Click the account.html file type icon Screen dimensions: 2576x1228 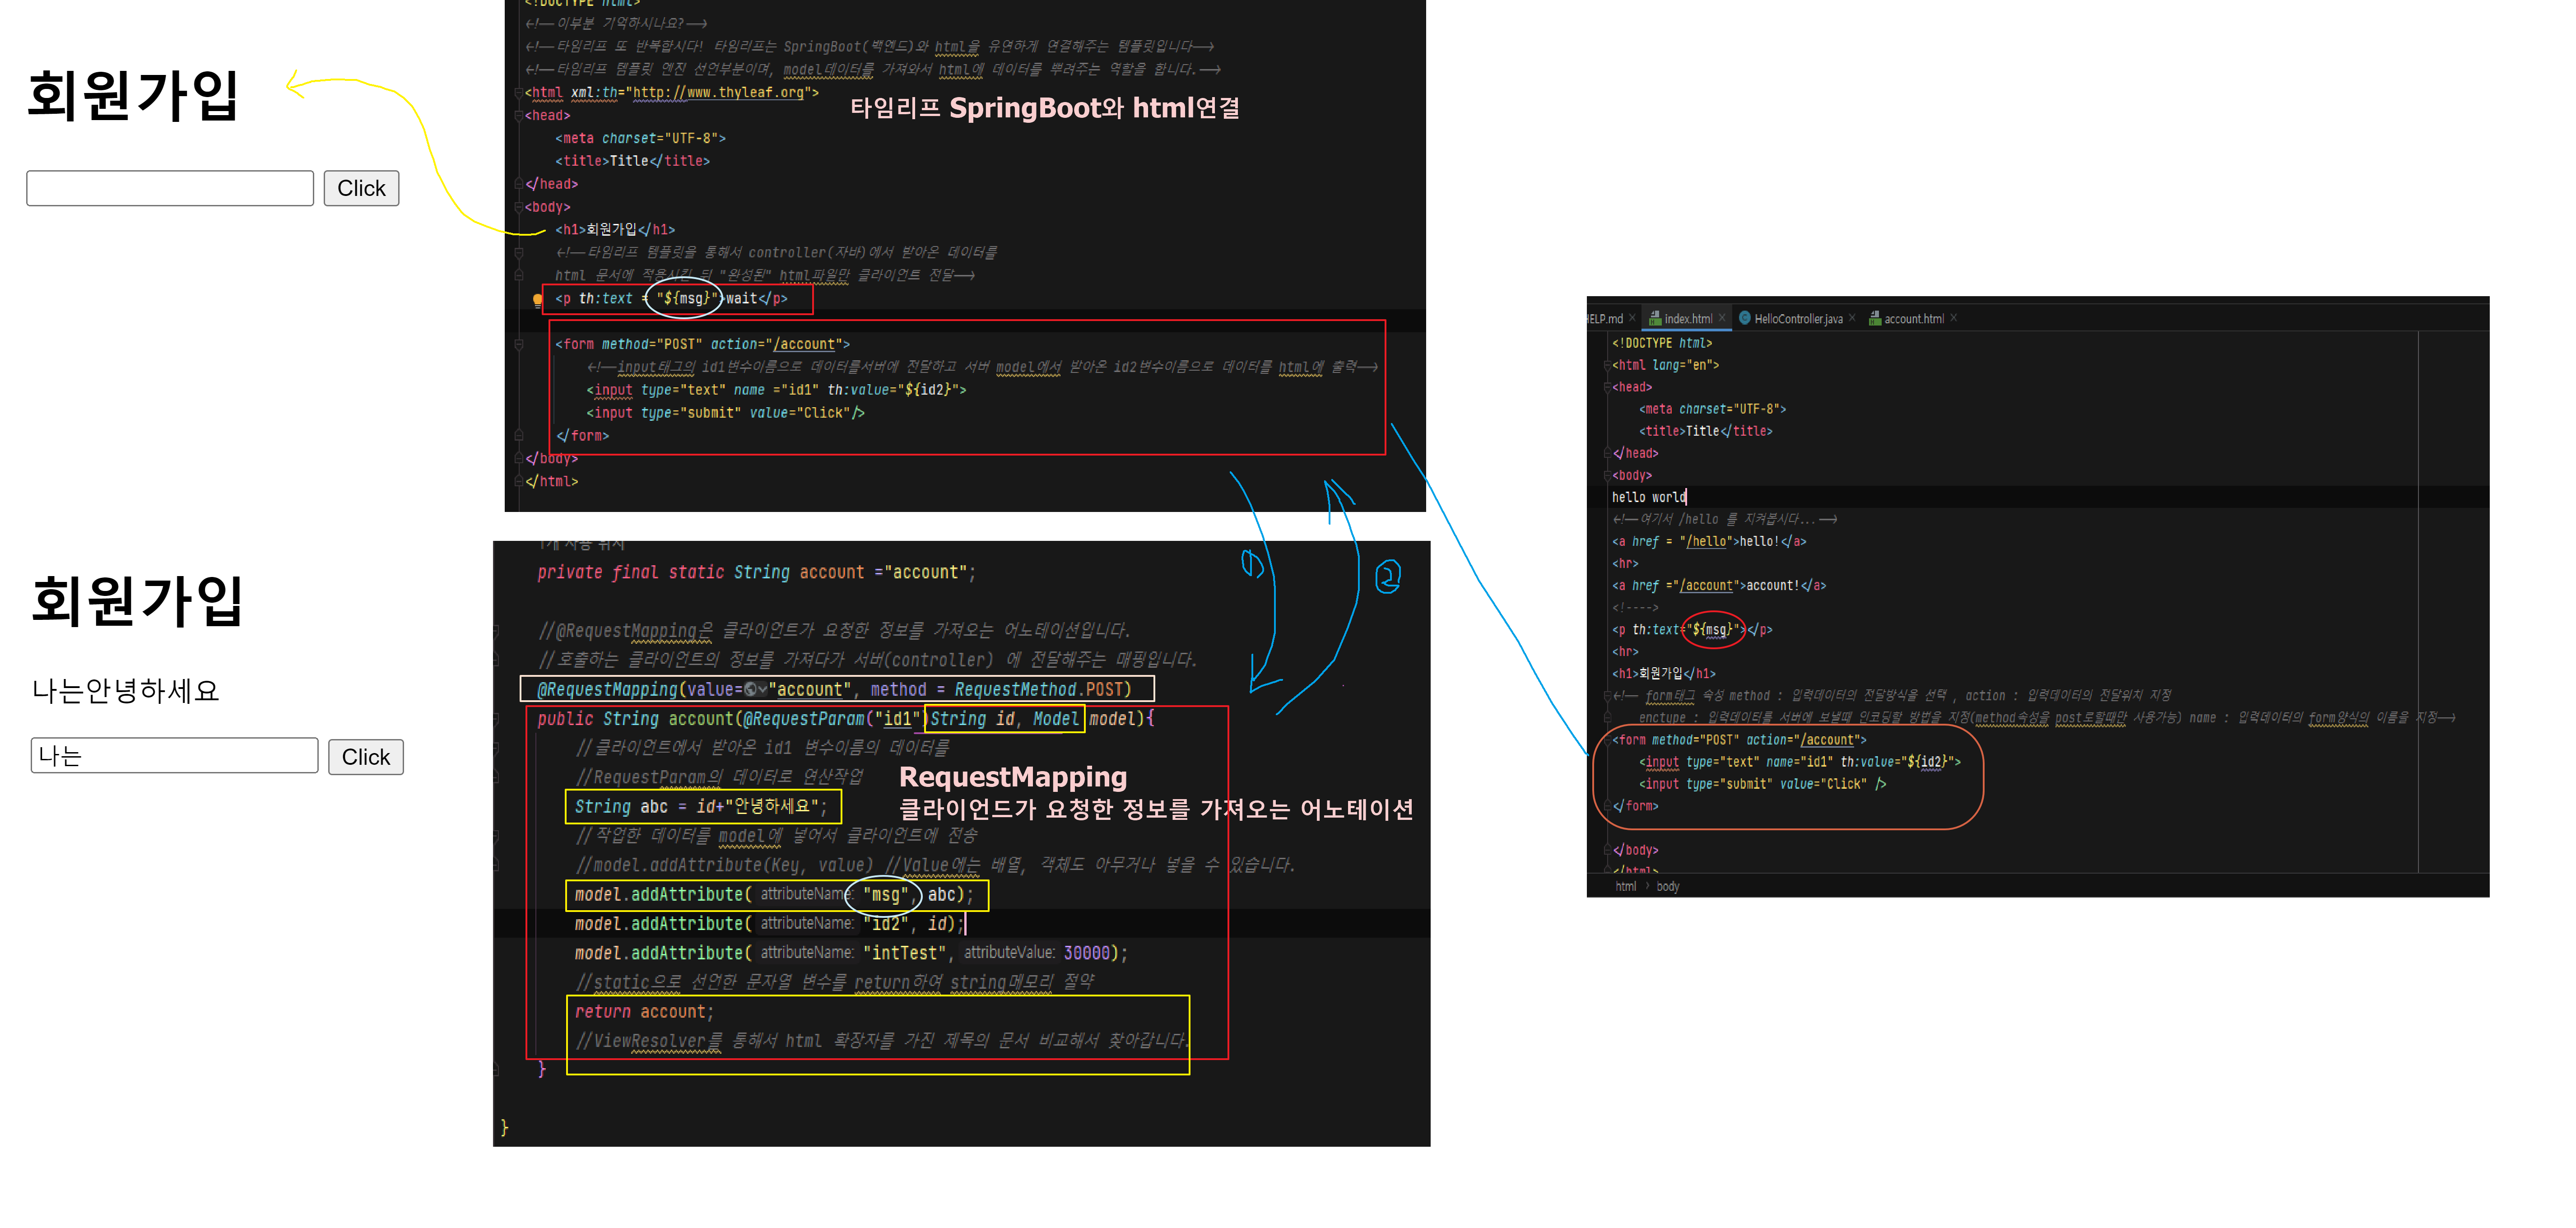point(1875,318)
